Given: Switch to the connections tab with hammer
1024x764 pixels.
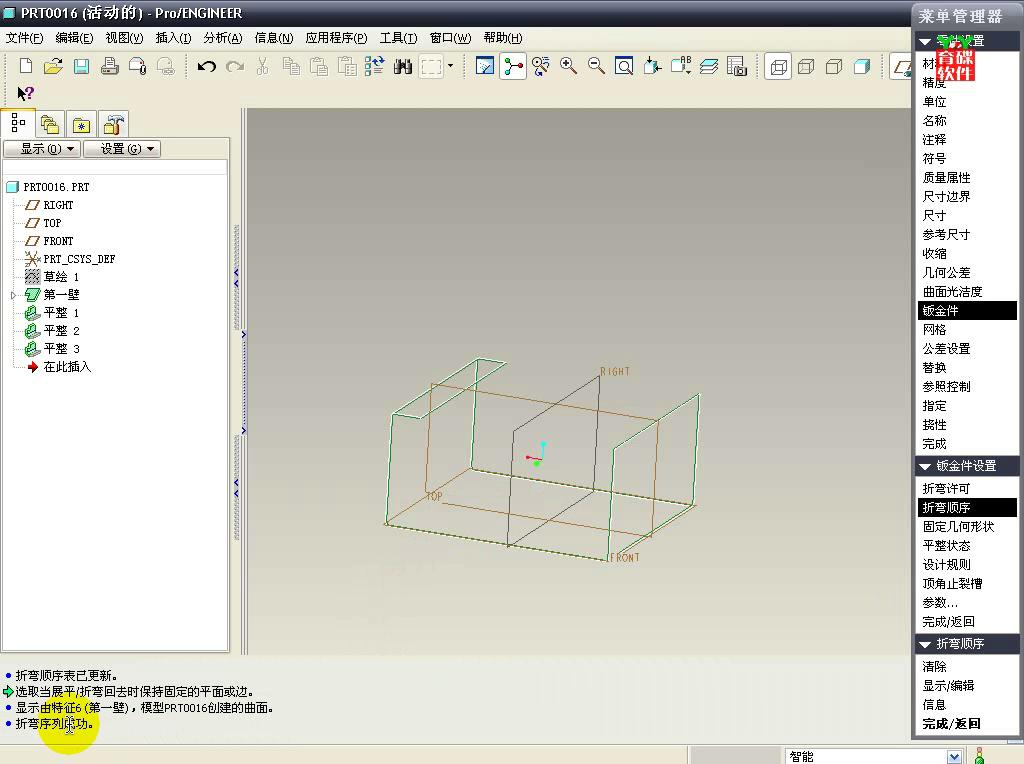Looking at the screenshot, I should (x=114, y=124).
